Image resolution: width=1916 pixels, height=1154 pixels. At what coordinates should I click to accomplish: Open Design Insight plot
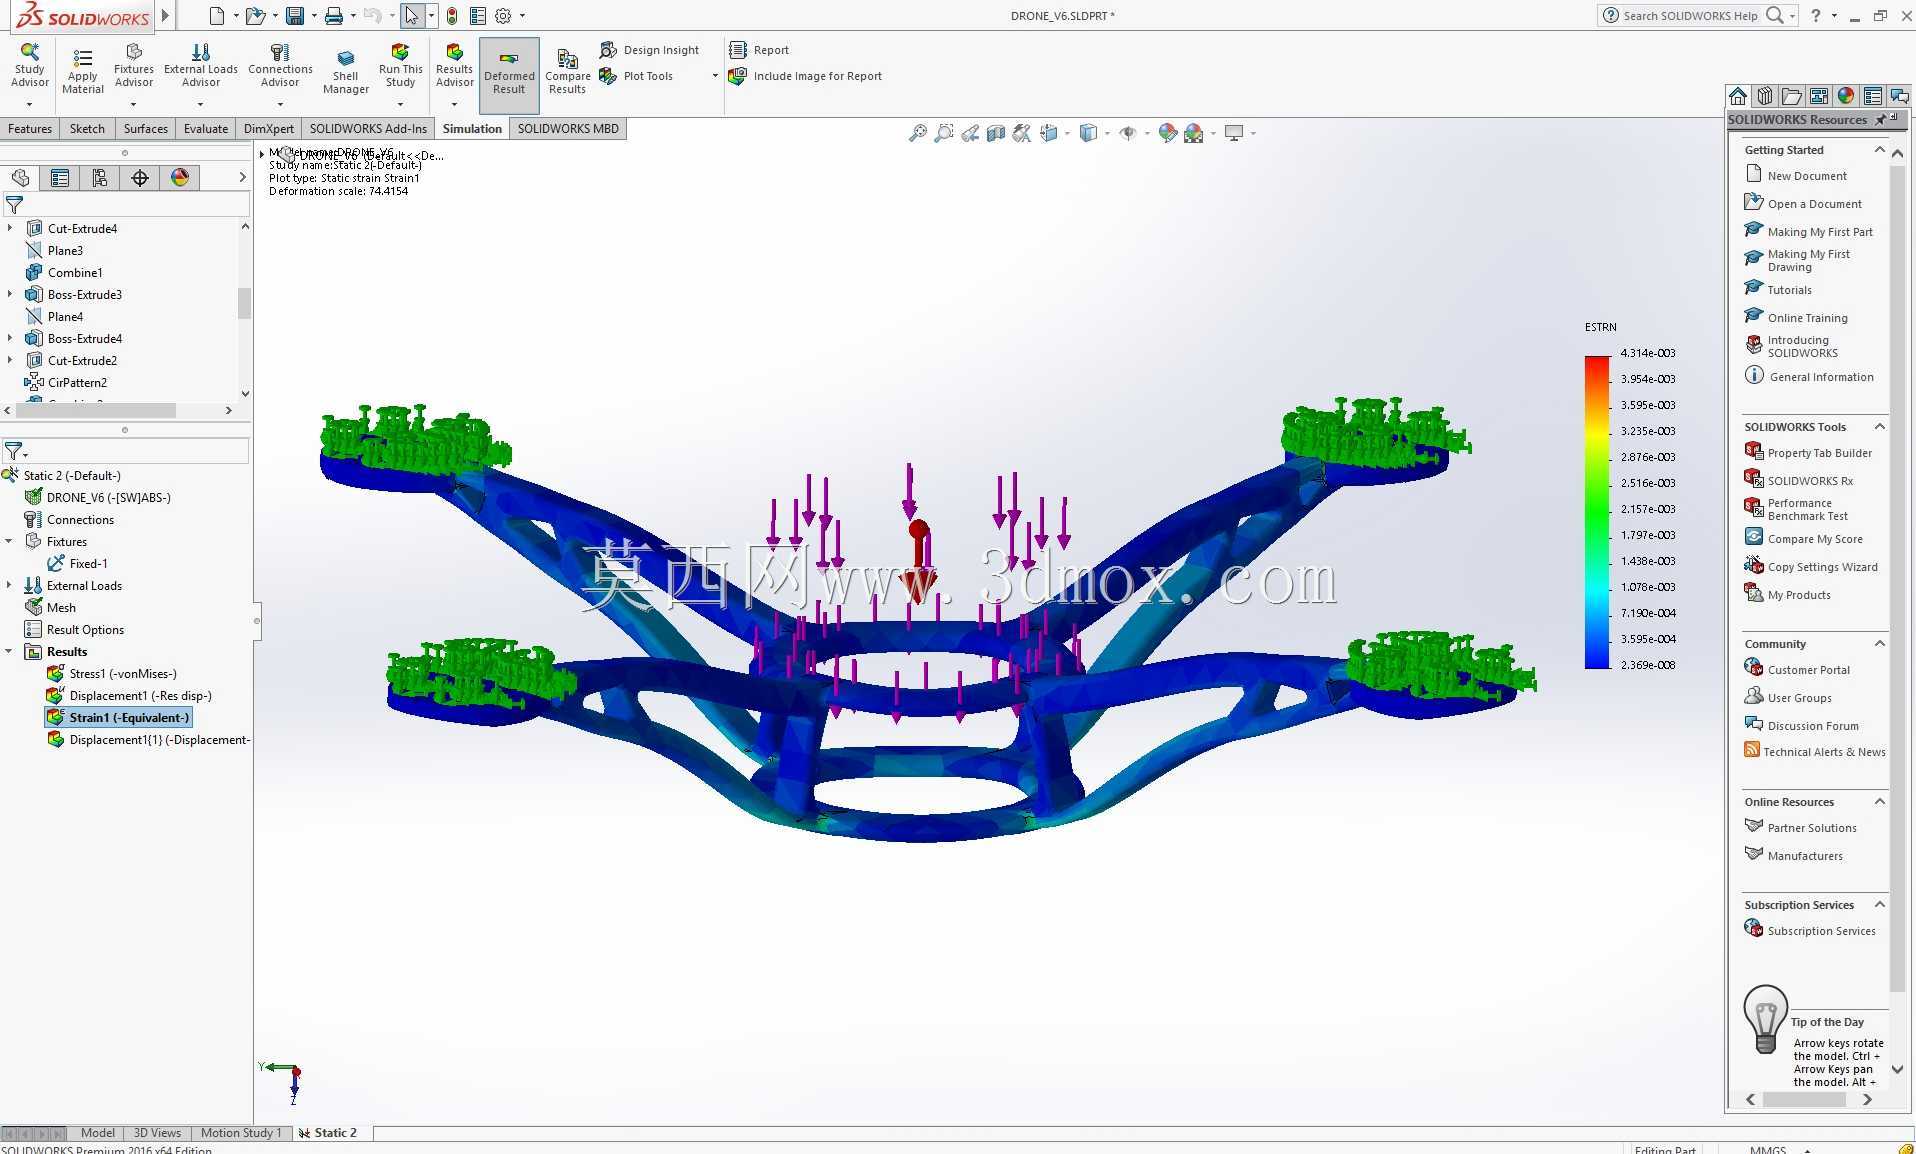[649, 50]
